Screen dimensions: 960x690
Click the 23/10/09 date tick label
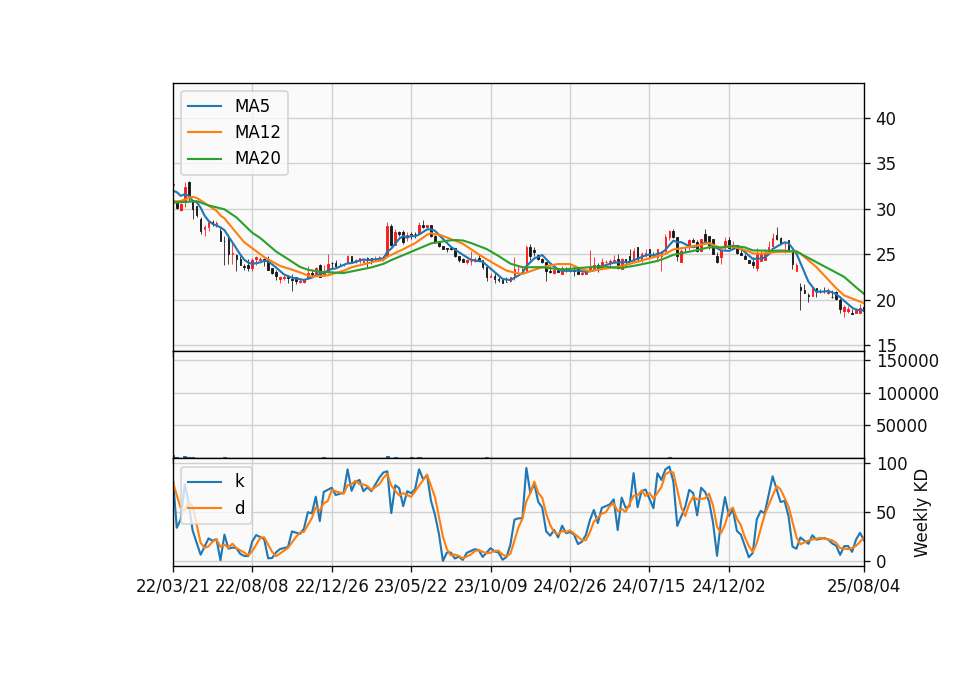pyautogui.click(x=490, y=586)
